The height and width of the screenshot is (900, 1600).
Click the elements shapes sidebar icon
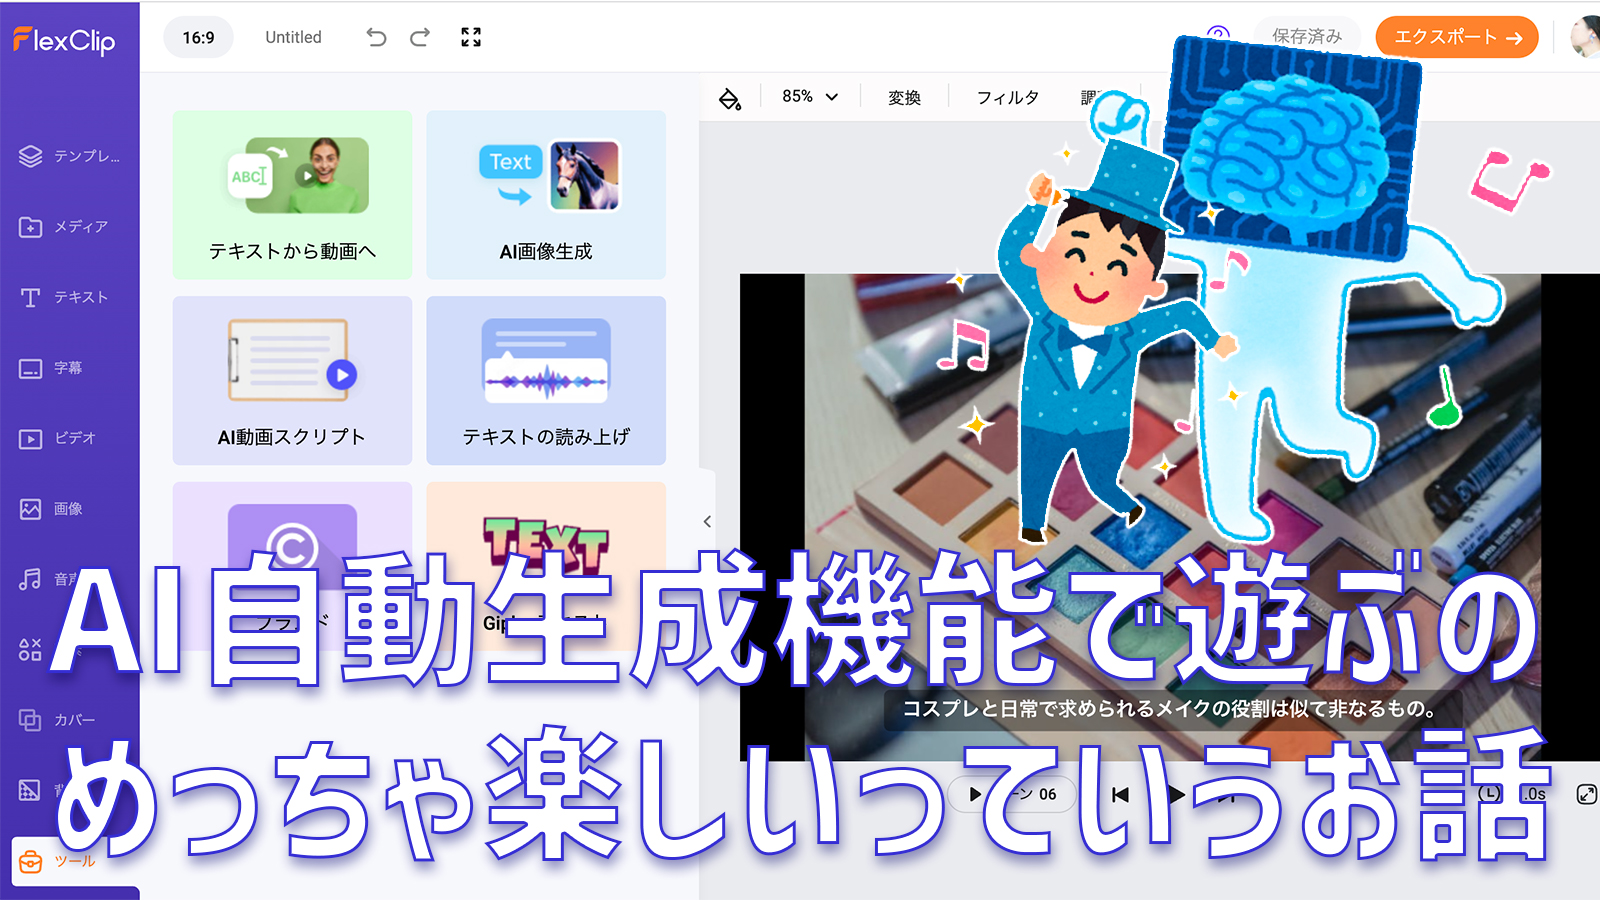tap(30, 650)
